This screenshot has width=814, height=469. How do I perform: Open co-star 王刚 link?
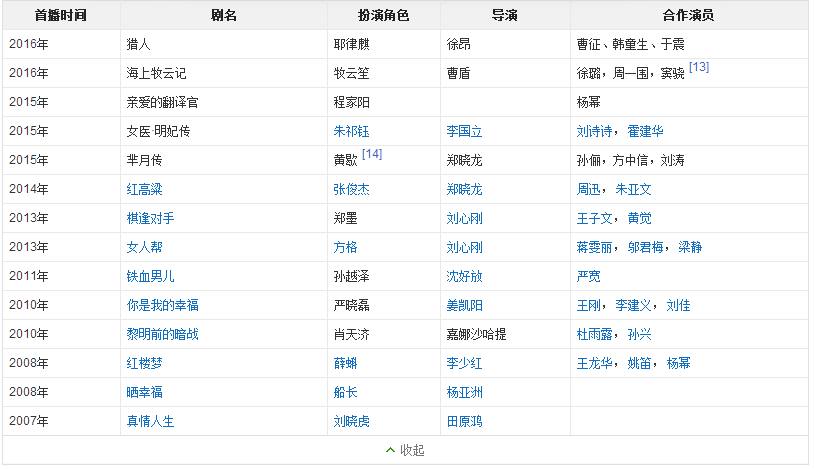tap(589, 305)
